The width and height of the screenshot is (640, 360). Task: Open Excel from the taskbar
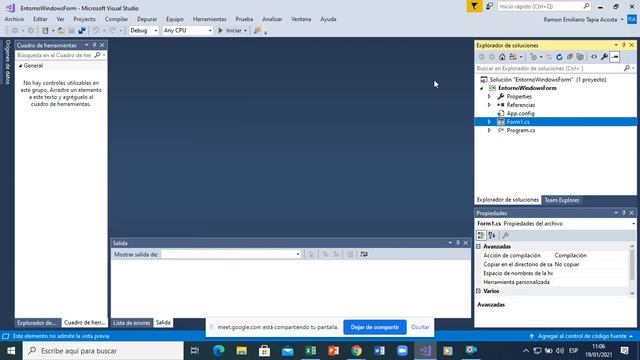point(311,351)
